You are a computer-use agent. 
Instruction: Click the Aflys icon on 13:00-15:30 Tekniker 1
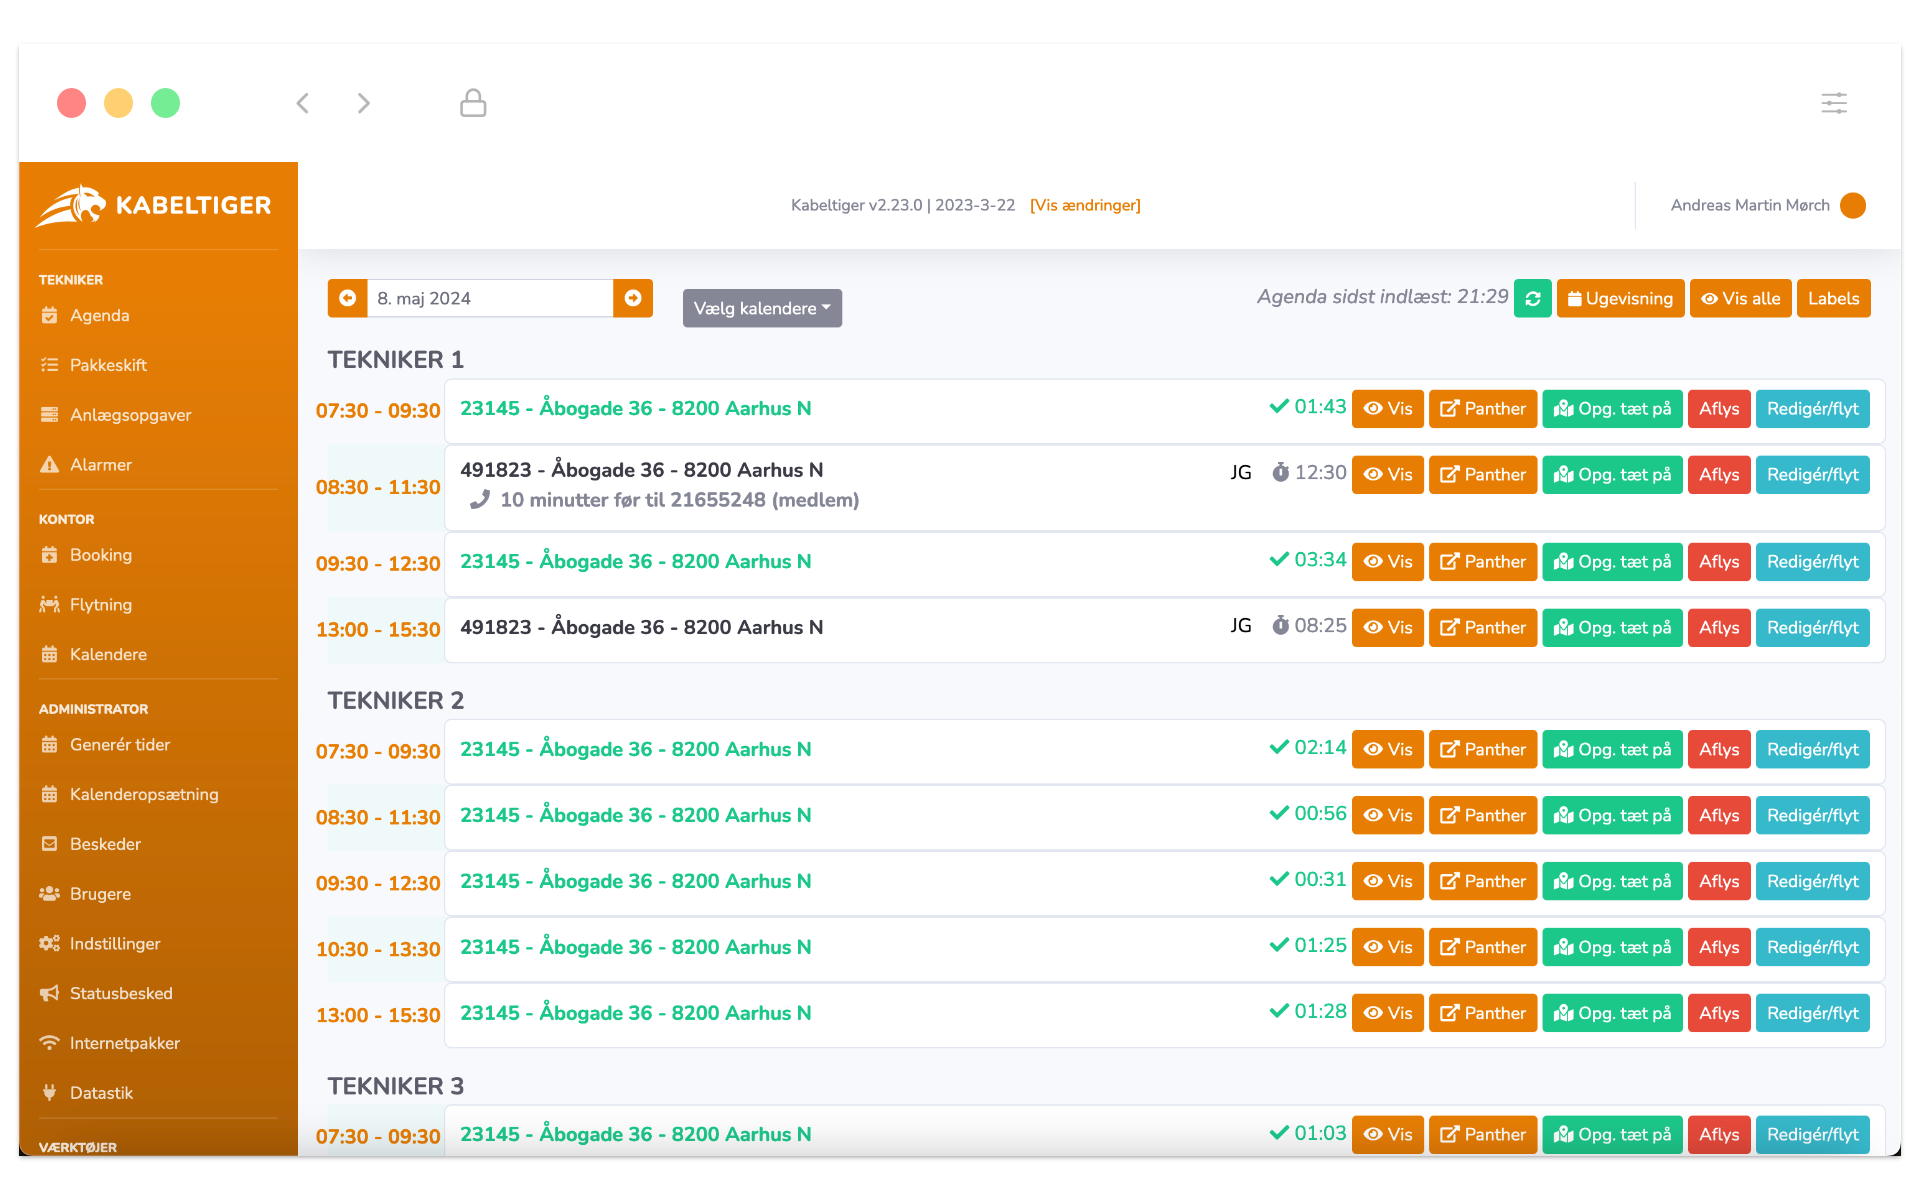[1720, 626]
